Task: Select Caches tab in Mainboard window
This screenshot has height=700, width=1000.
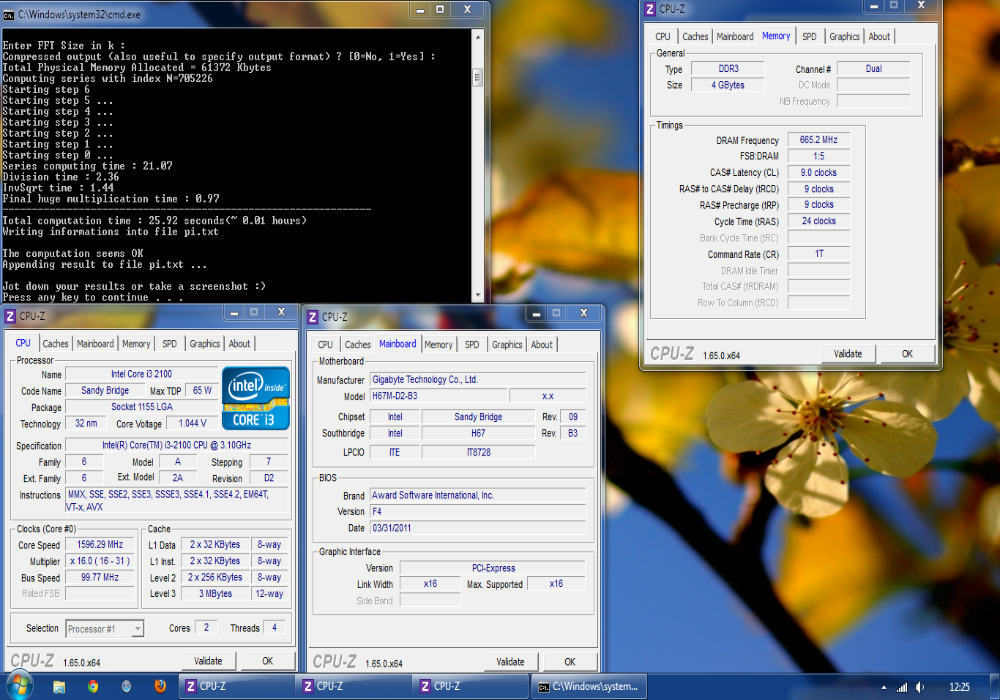Action: point(358,344)
